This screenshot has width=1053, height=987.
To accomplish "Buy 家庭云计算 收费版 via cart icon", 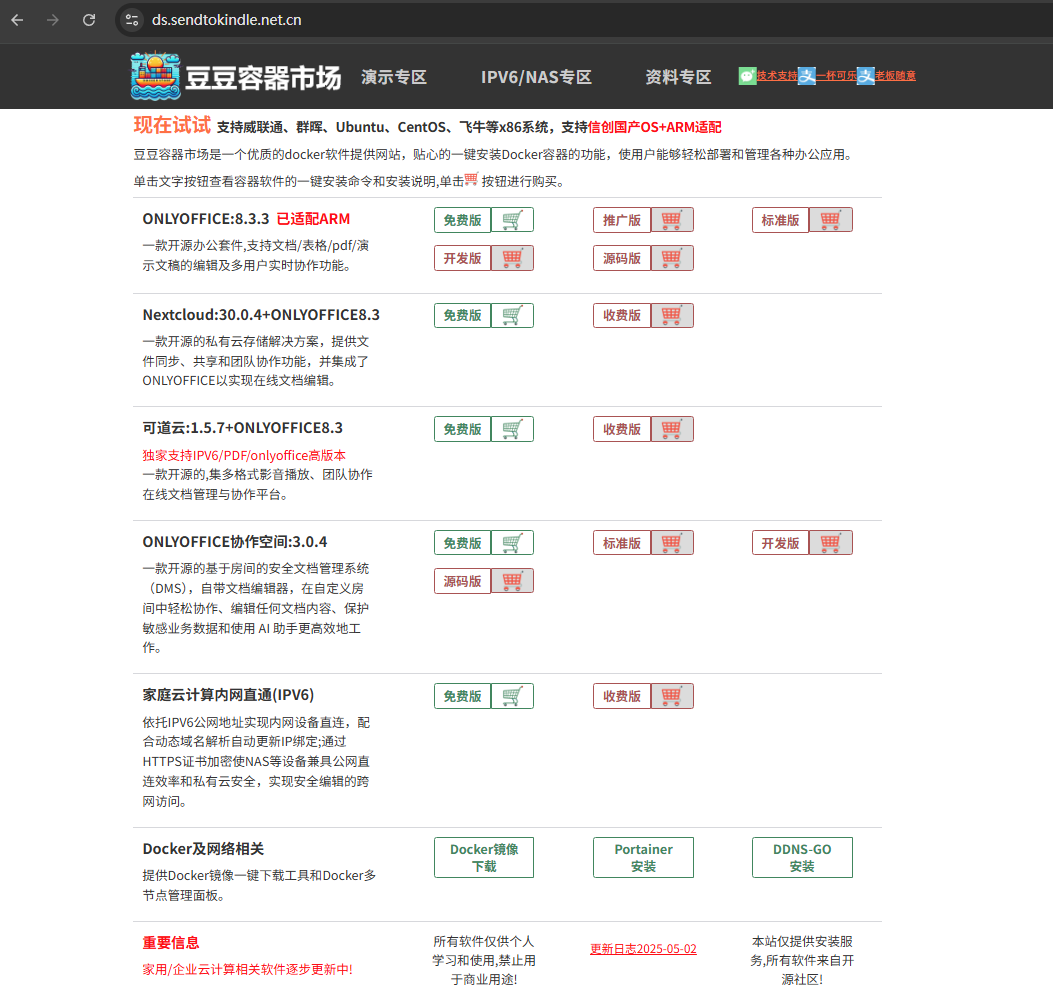I will tap(672, 696).
